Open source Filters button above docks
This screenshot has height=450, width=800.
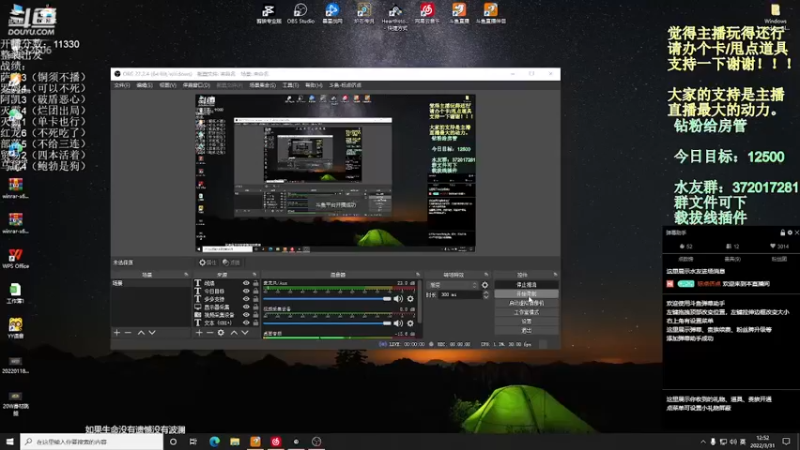(x=232, y=263)
